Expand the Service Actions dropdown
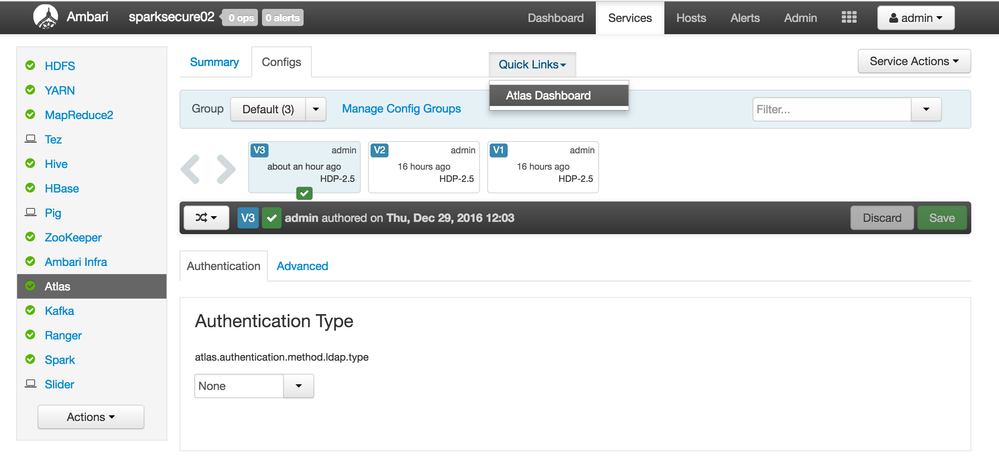The width and height of the screenshot is (999, 465). point(914,61)
